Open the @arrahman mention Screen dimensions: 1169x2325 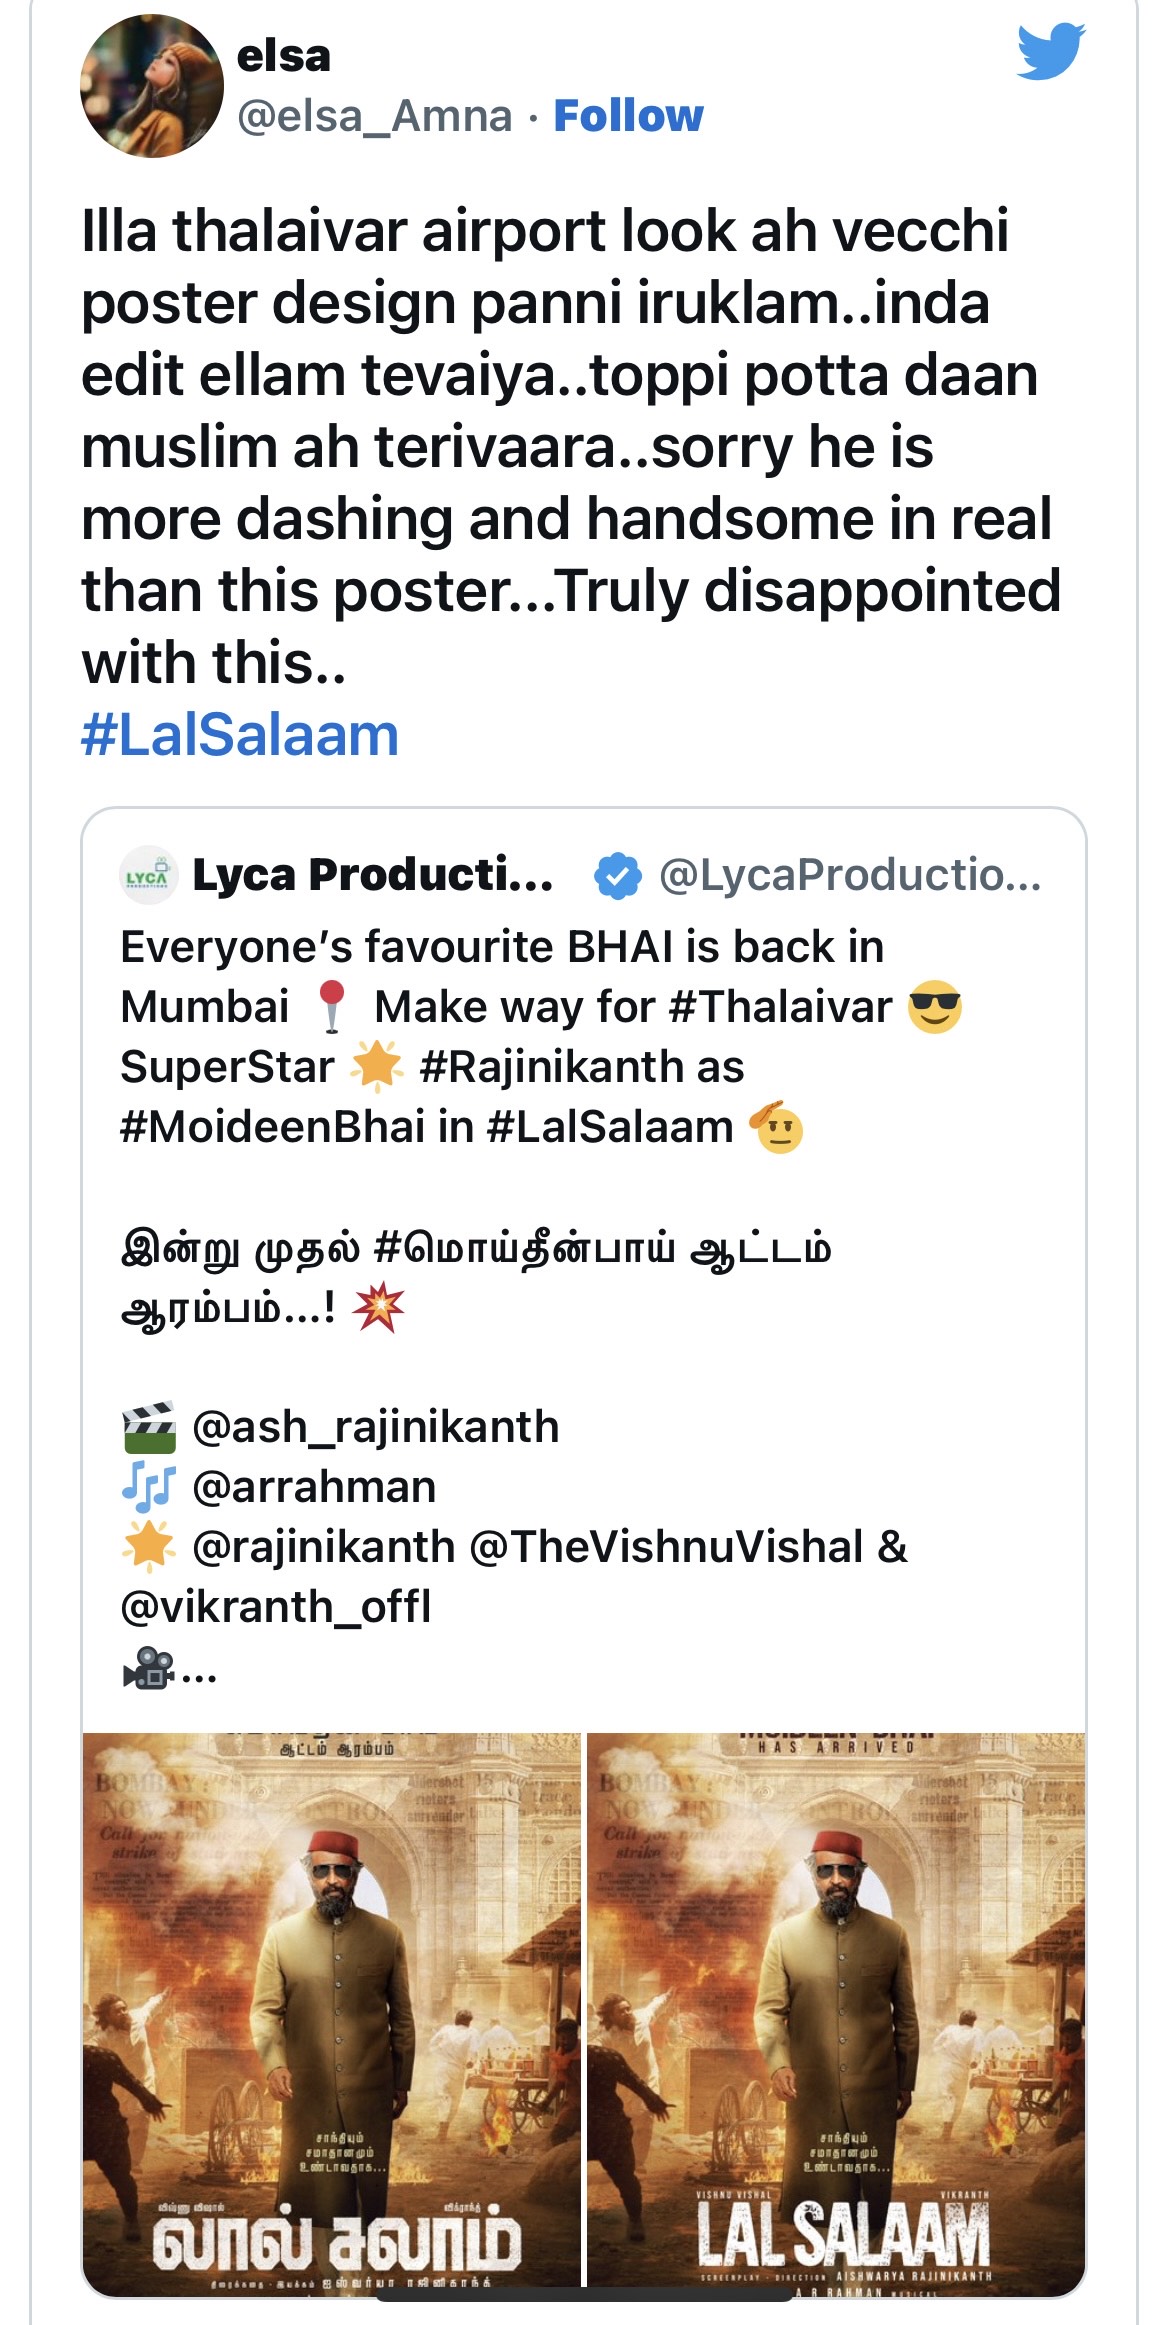tap(314, 1487)
